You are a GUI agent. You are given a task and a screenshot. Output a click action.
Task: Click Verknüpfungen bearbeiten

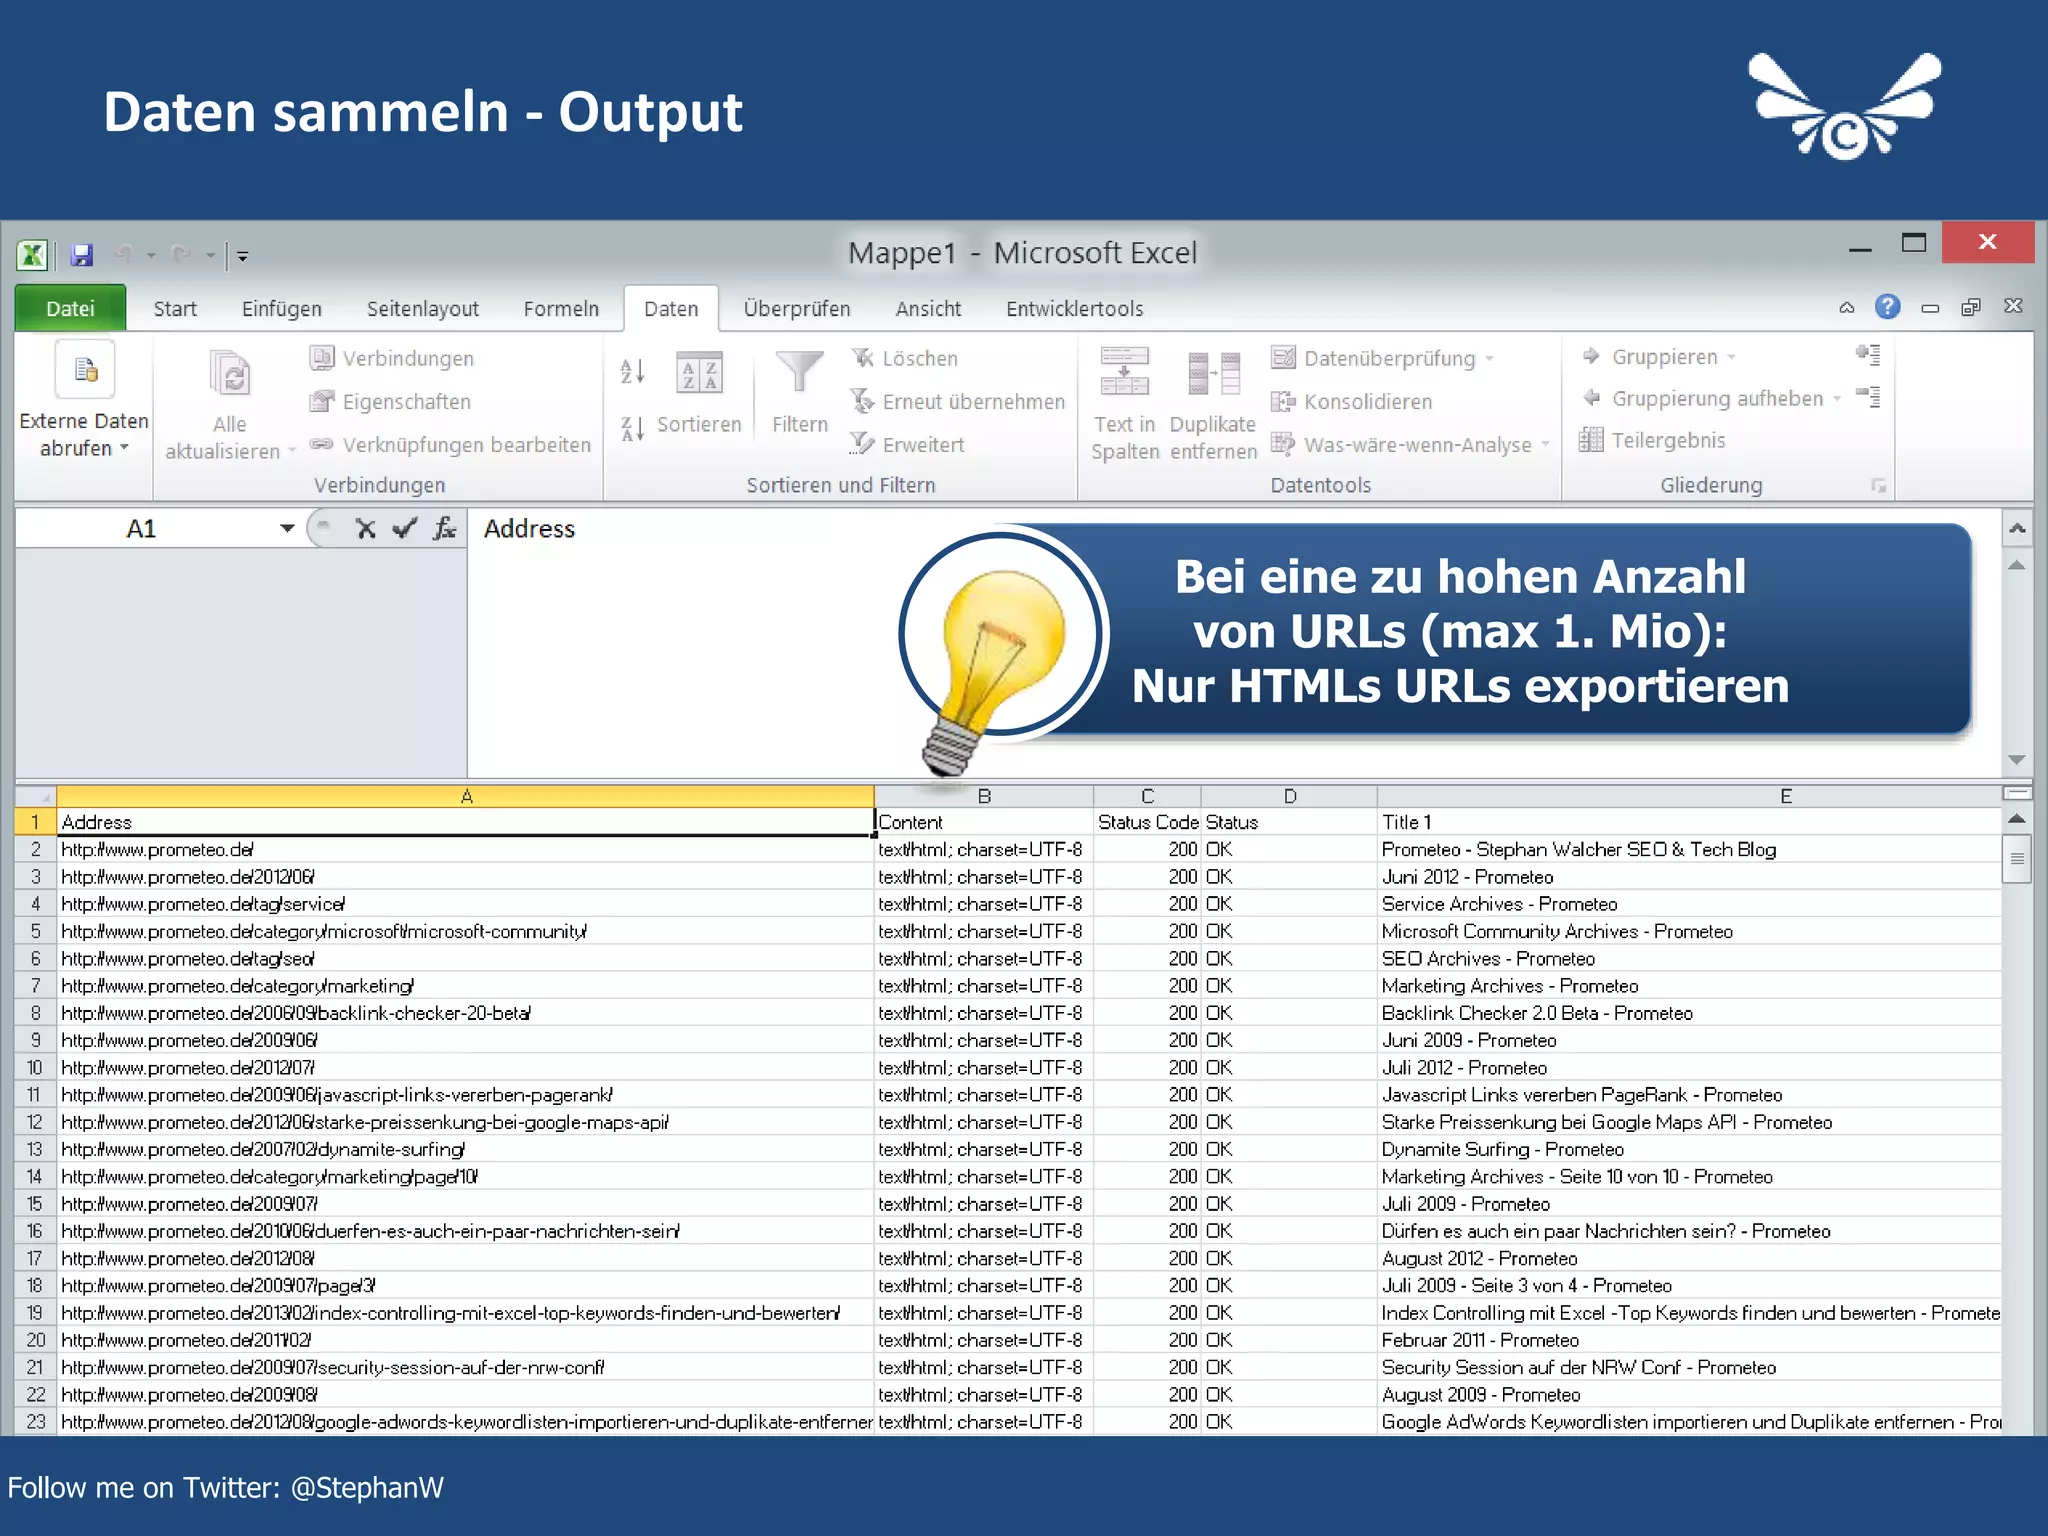click(450, 444)
